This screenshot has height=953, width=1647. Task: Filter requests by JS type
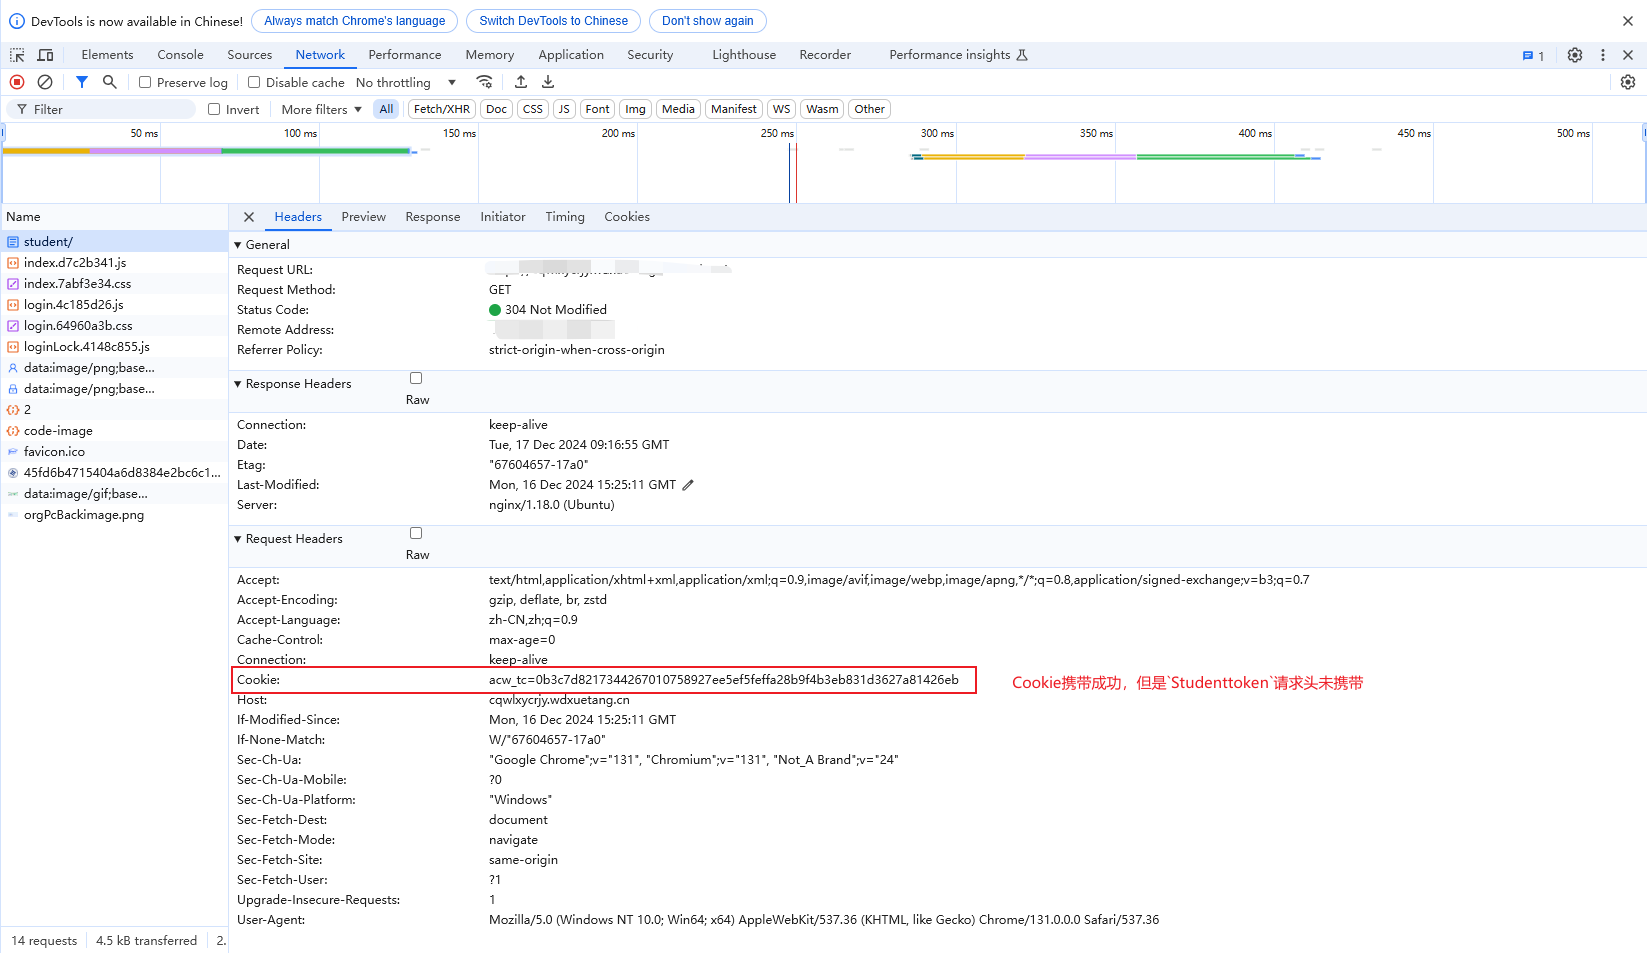pyautogui.click(x=564, y=109)
